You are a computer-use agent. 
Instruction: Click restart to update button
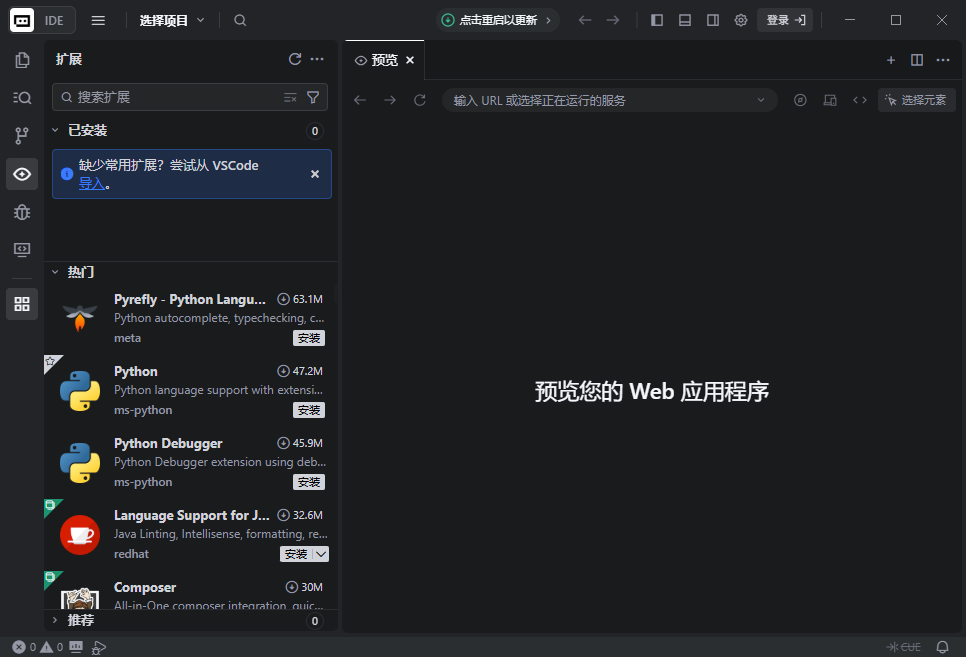point(497,20)
